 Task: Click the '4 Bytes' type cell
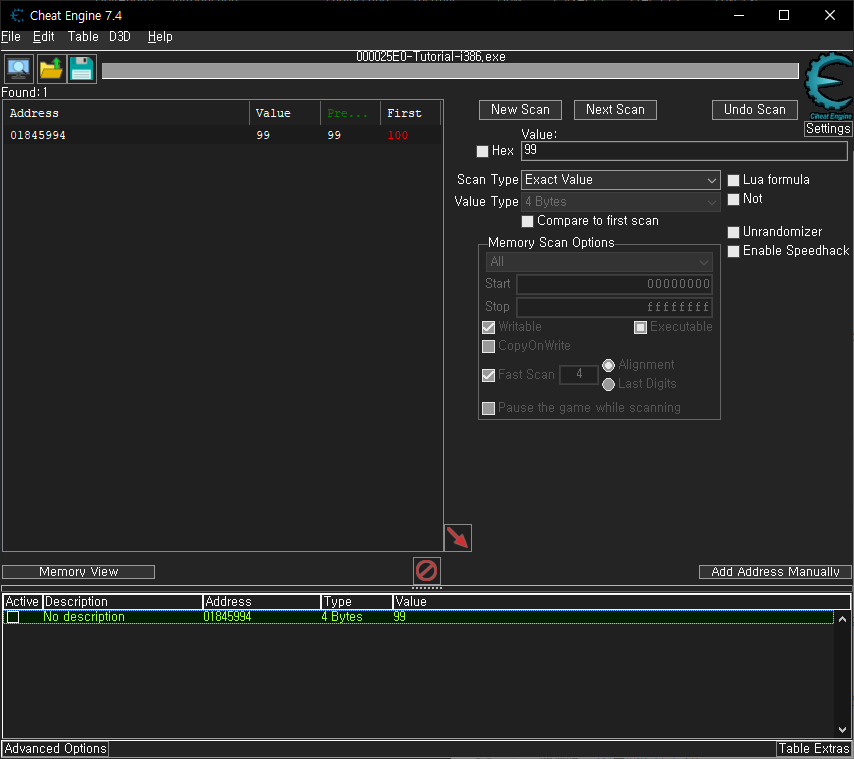341,617
